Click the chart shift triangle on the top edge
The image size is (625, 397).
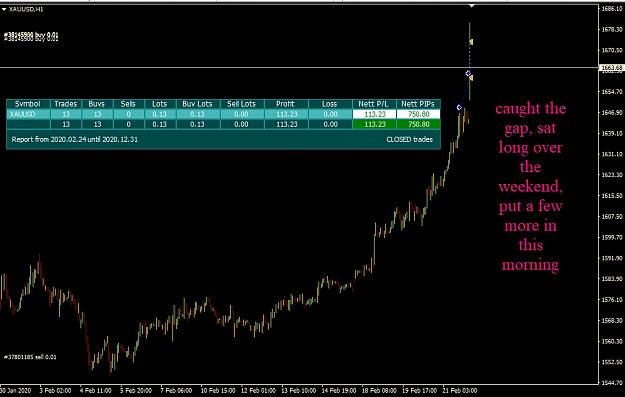[472, 6]
